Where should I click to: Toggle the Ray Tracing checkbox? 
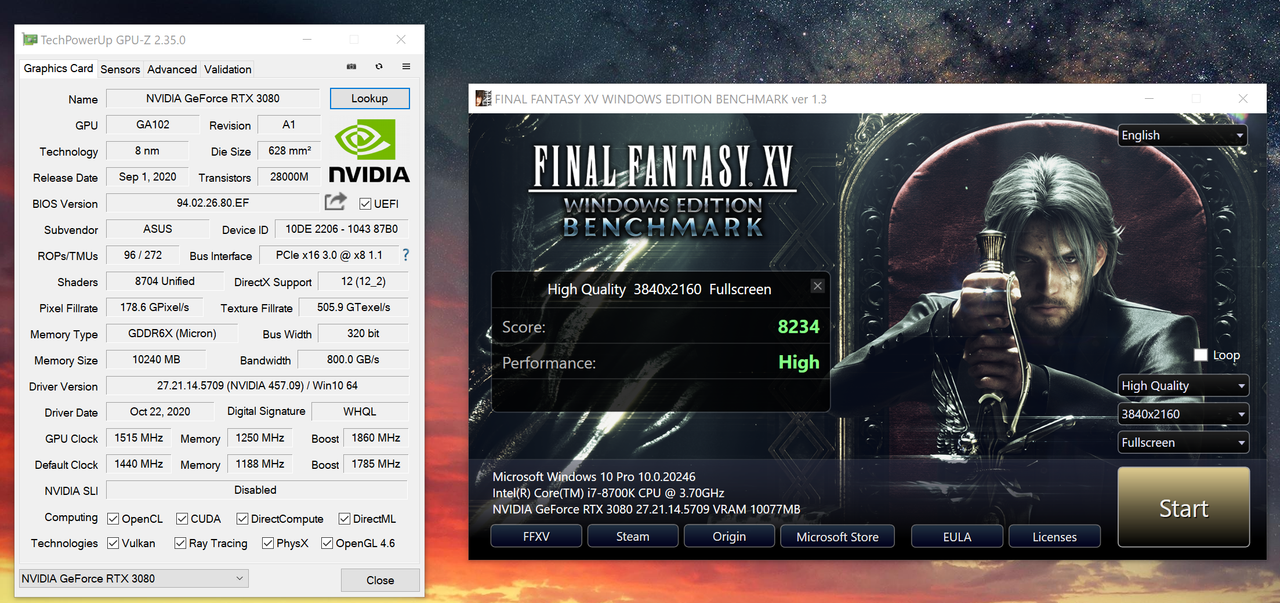click(180, 543)
